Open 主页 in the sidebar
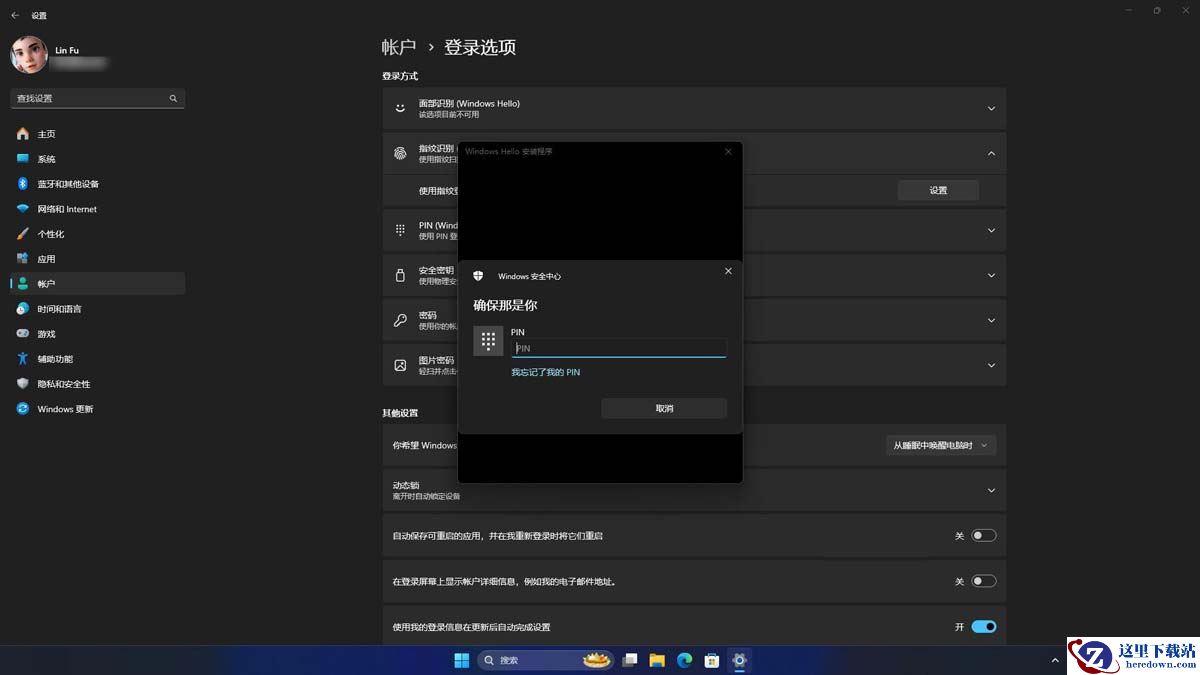The image size is (1200, 675). [x=97, y=134]
